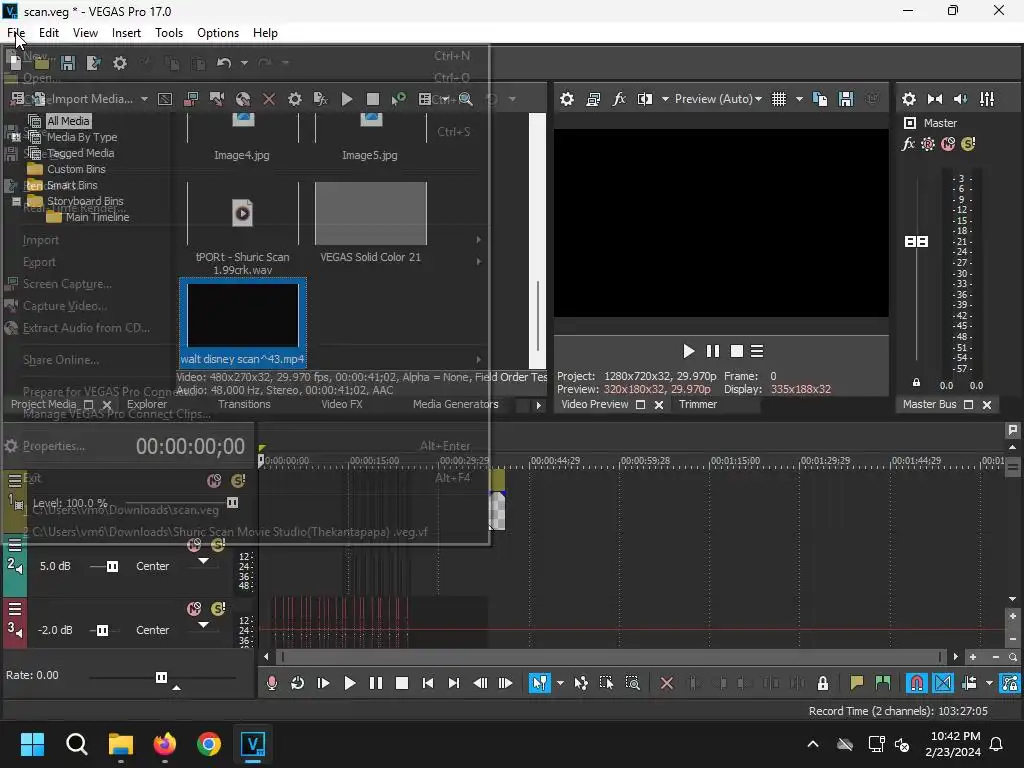Click the Record microphone button in transport
Image resolution: width=1024 pixels, height=768 pixels.
[272, 683]
